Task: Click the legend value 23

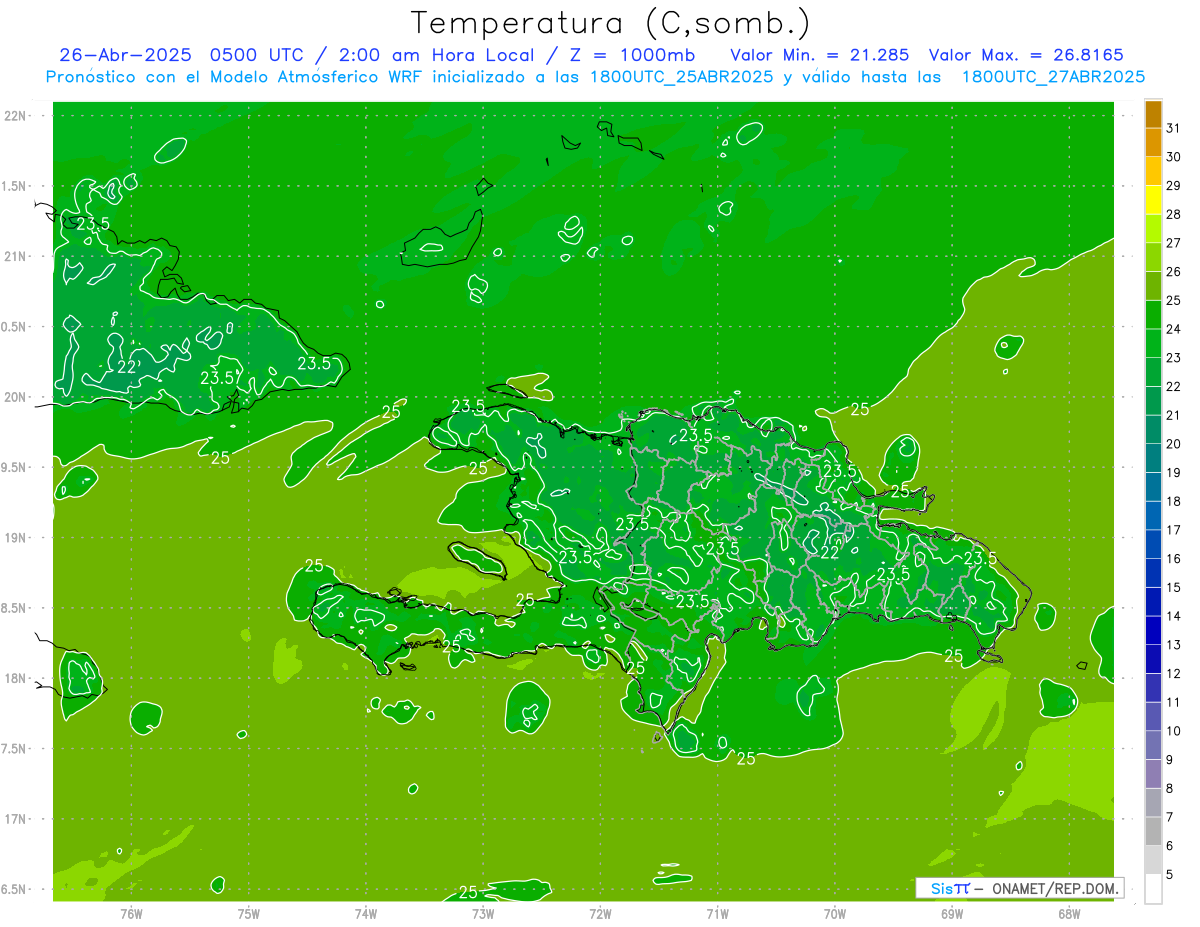Action: click(x=1173, y=358)
